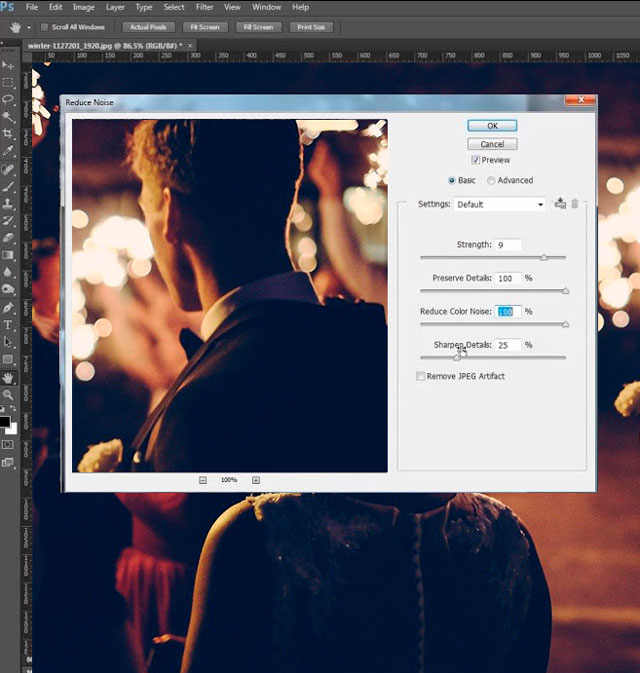Zoom in preview with plus icon

click(256, 480)
